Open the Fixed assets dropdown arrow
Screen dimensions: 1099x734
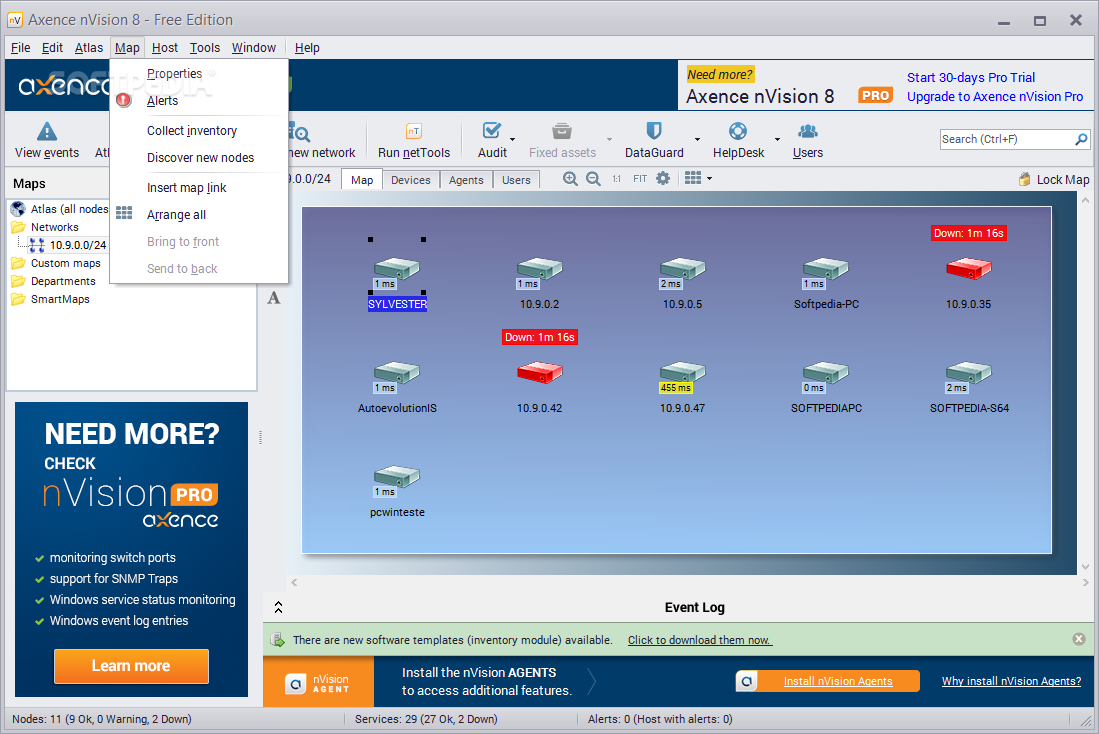(609, 140)
